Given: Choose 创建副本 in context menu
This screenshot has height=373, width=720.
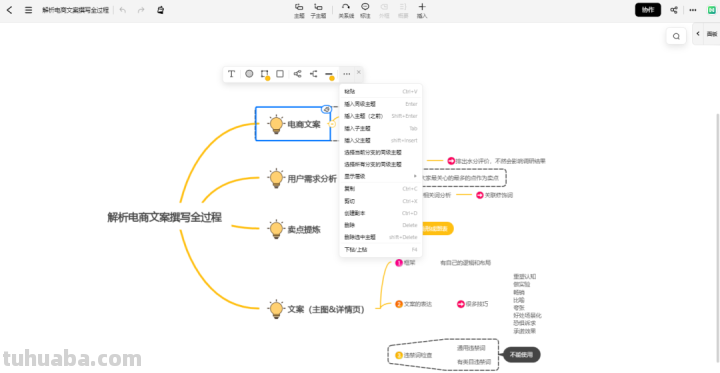Looking at the screenshot, I should coord(381,213).
